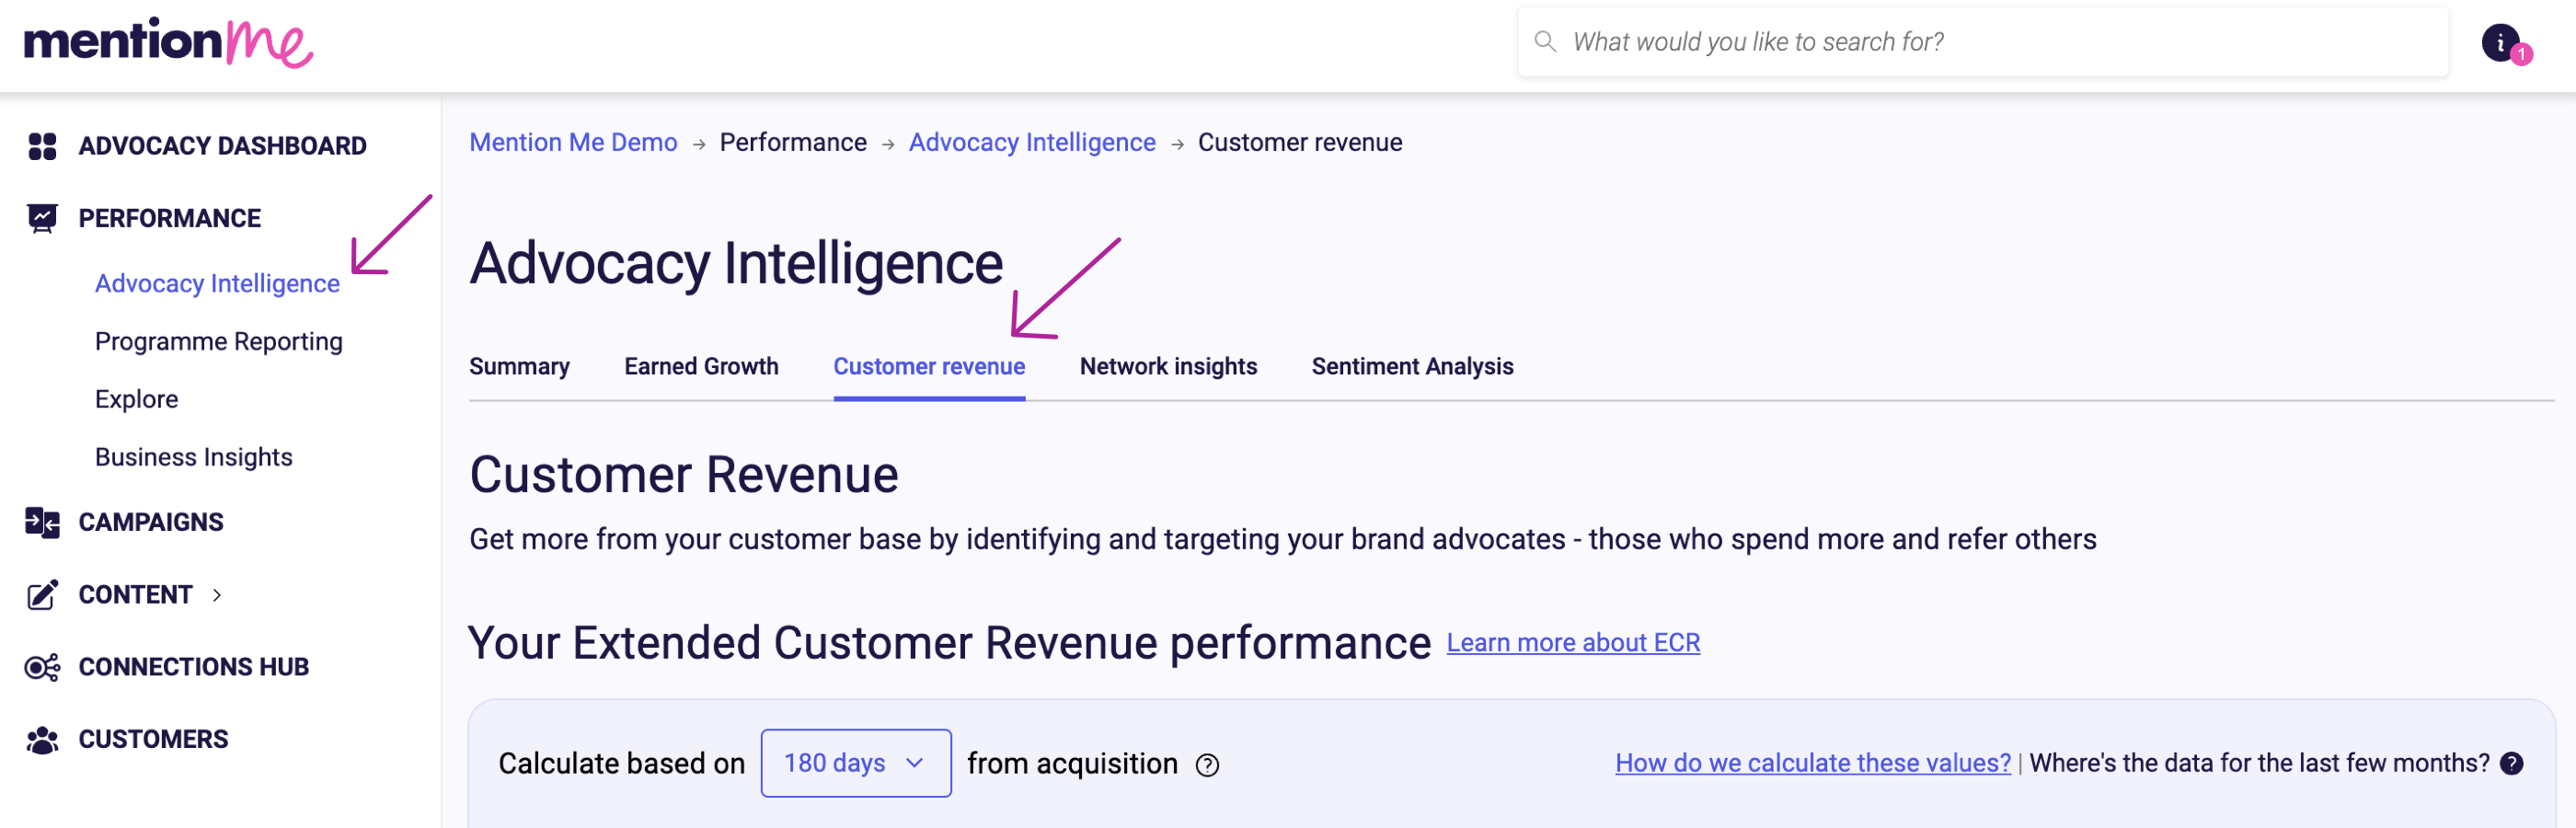Follow the Learn more about ECR link

[x=1572, y=643]
